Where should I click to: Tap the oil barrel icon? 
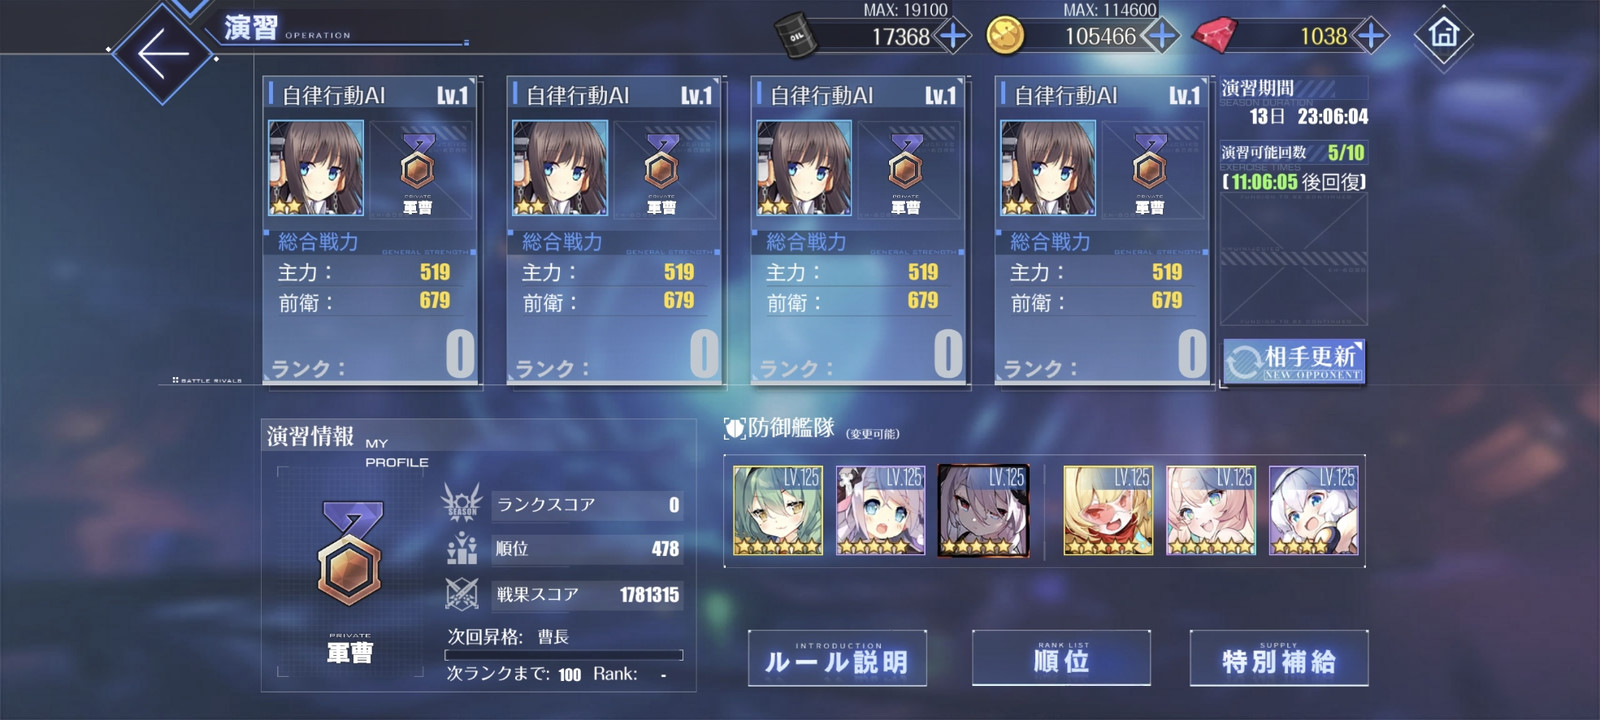(797, 37)
